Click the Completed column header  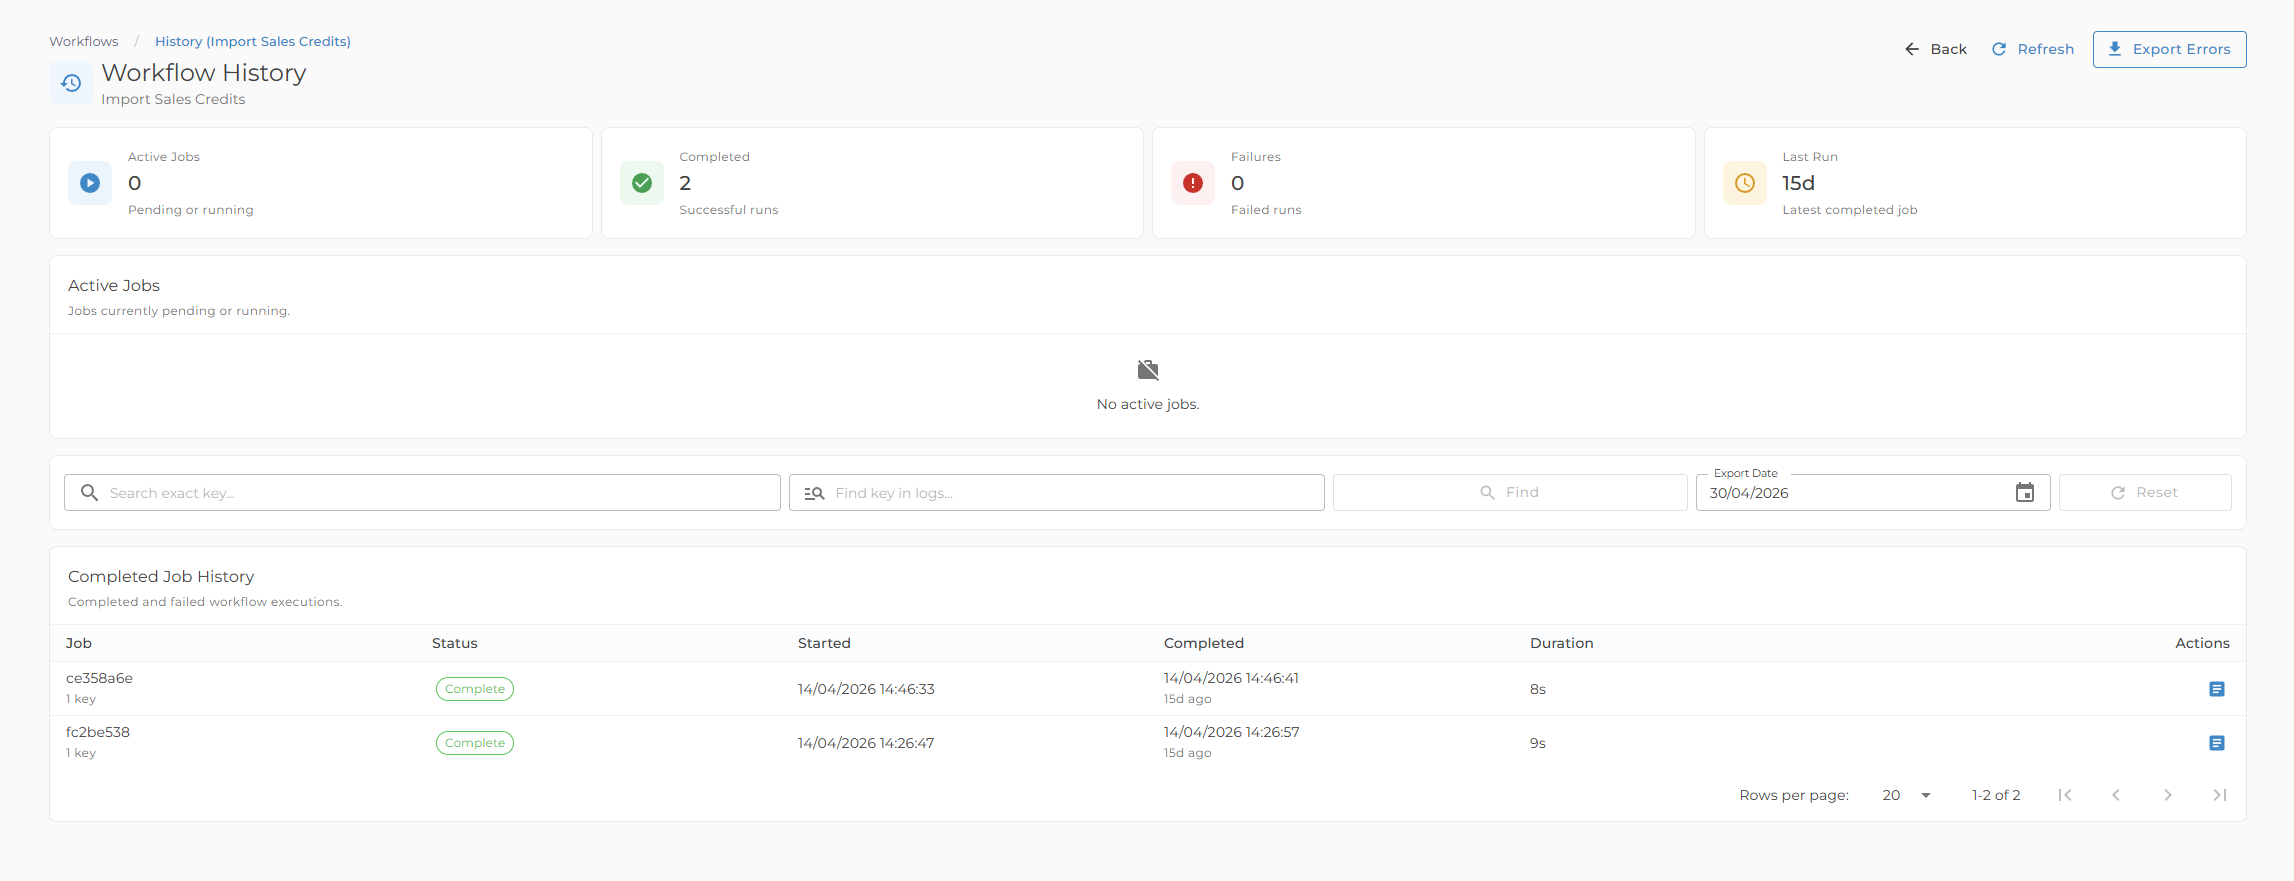point(1204,643)
